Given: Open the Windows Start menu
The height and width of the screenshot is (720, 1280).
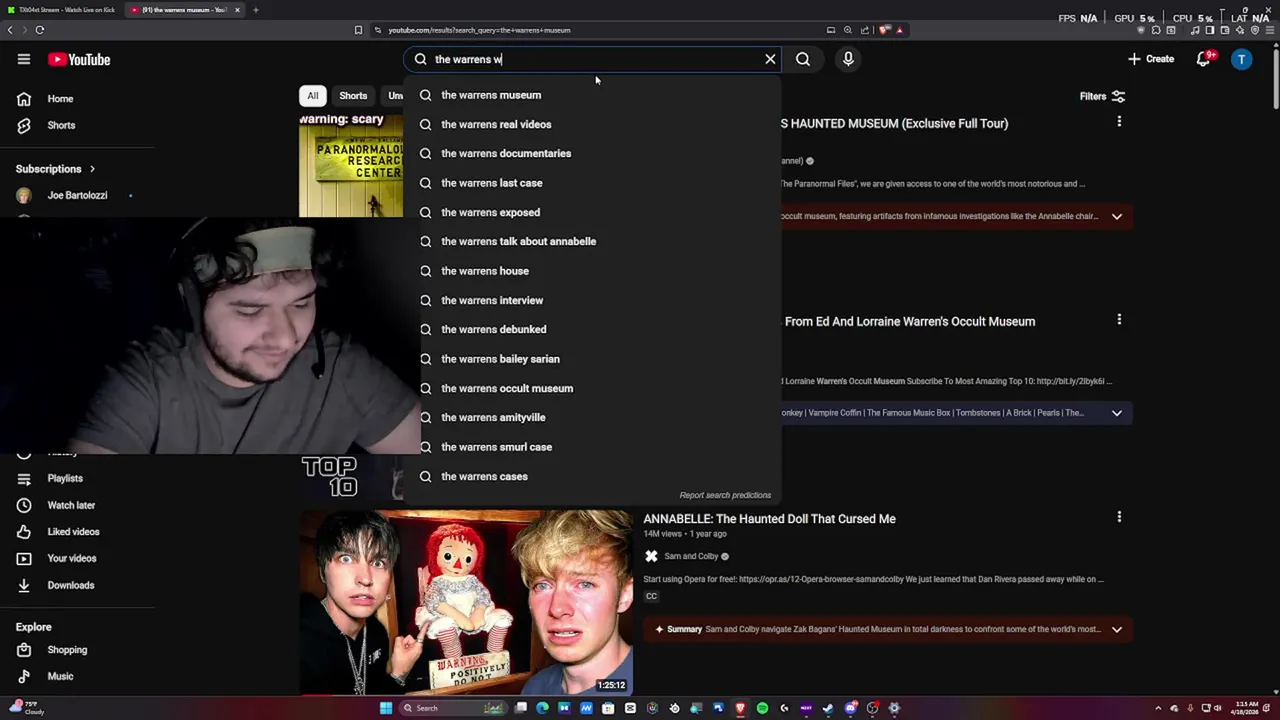Looking at the screenshot, I should pos(386,708).
